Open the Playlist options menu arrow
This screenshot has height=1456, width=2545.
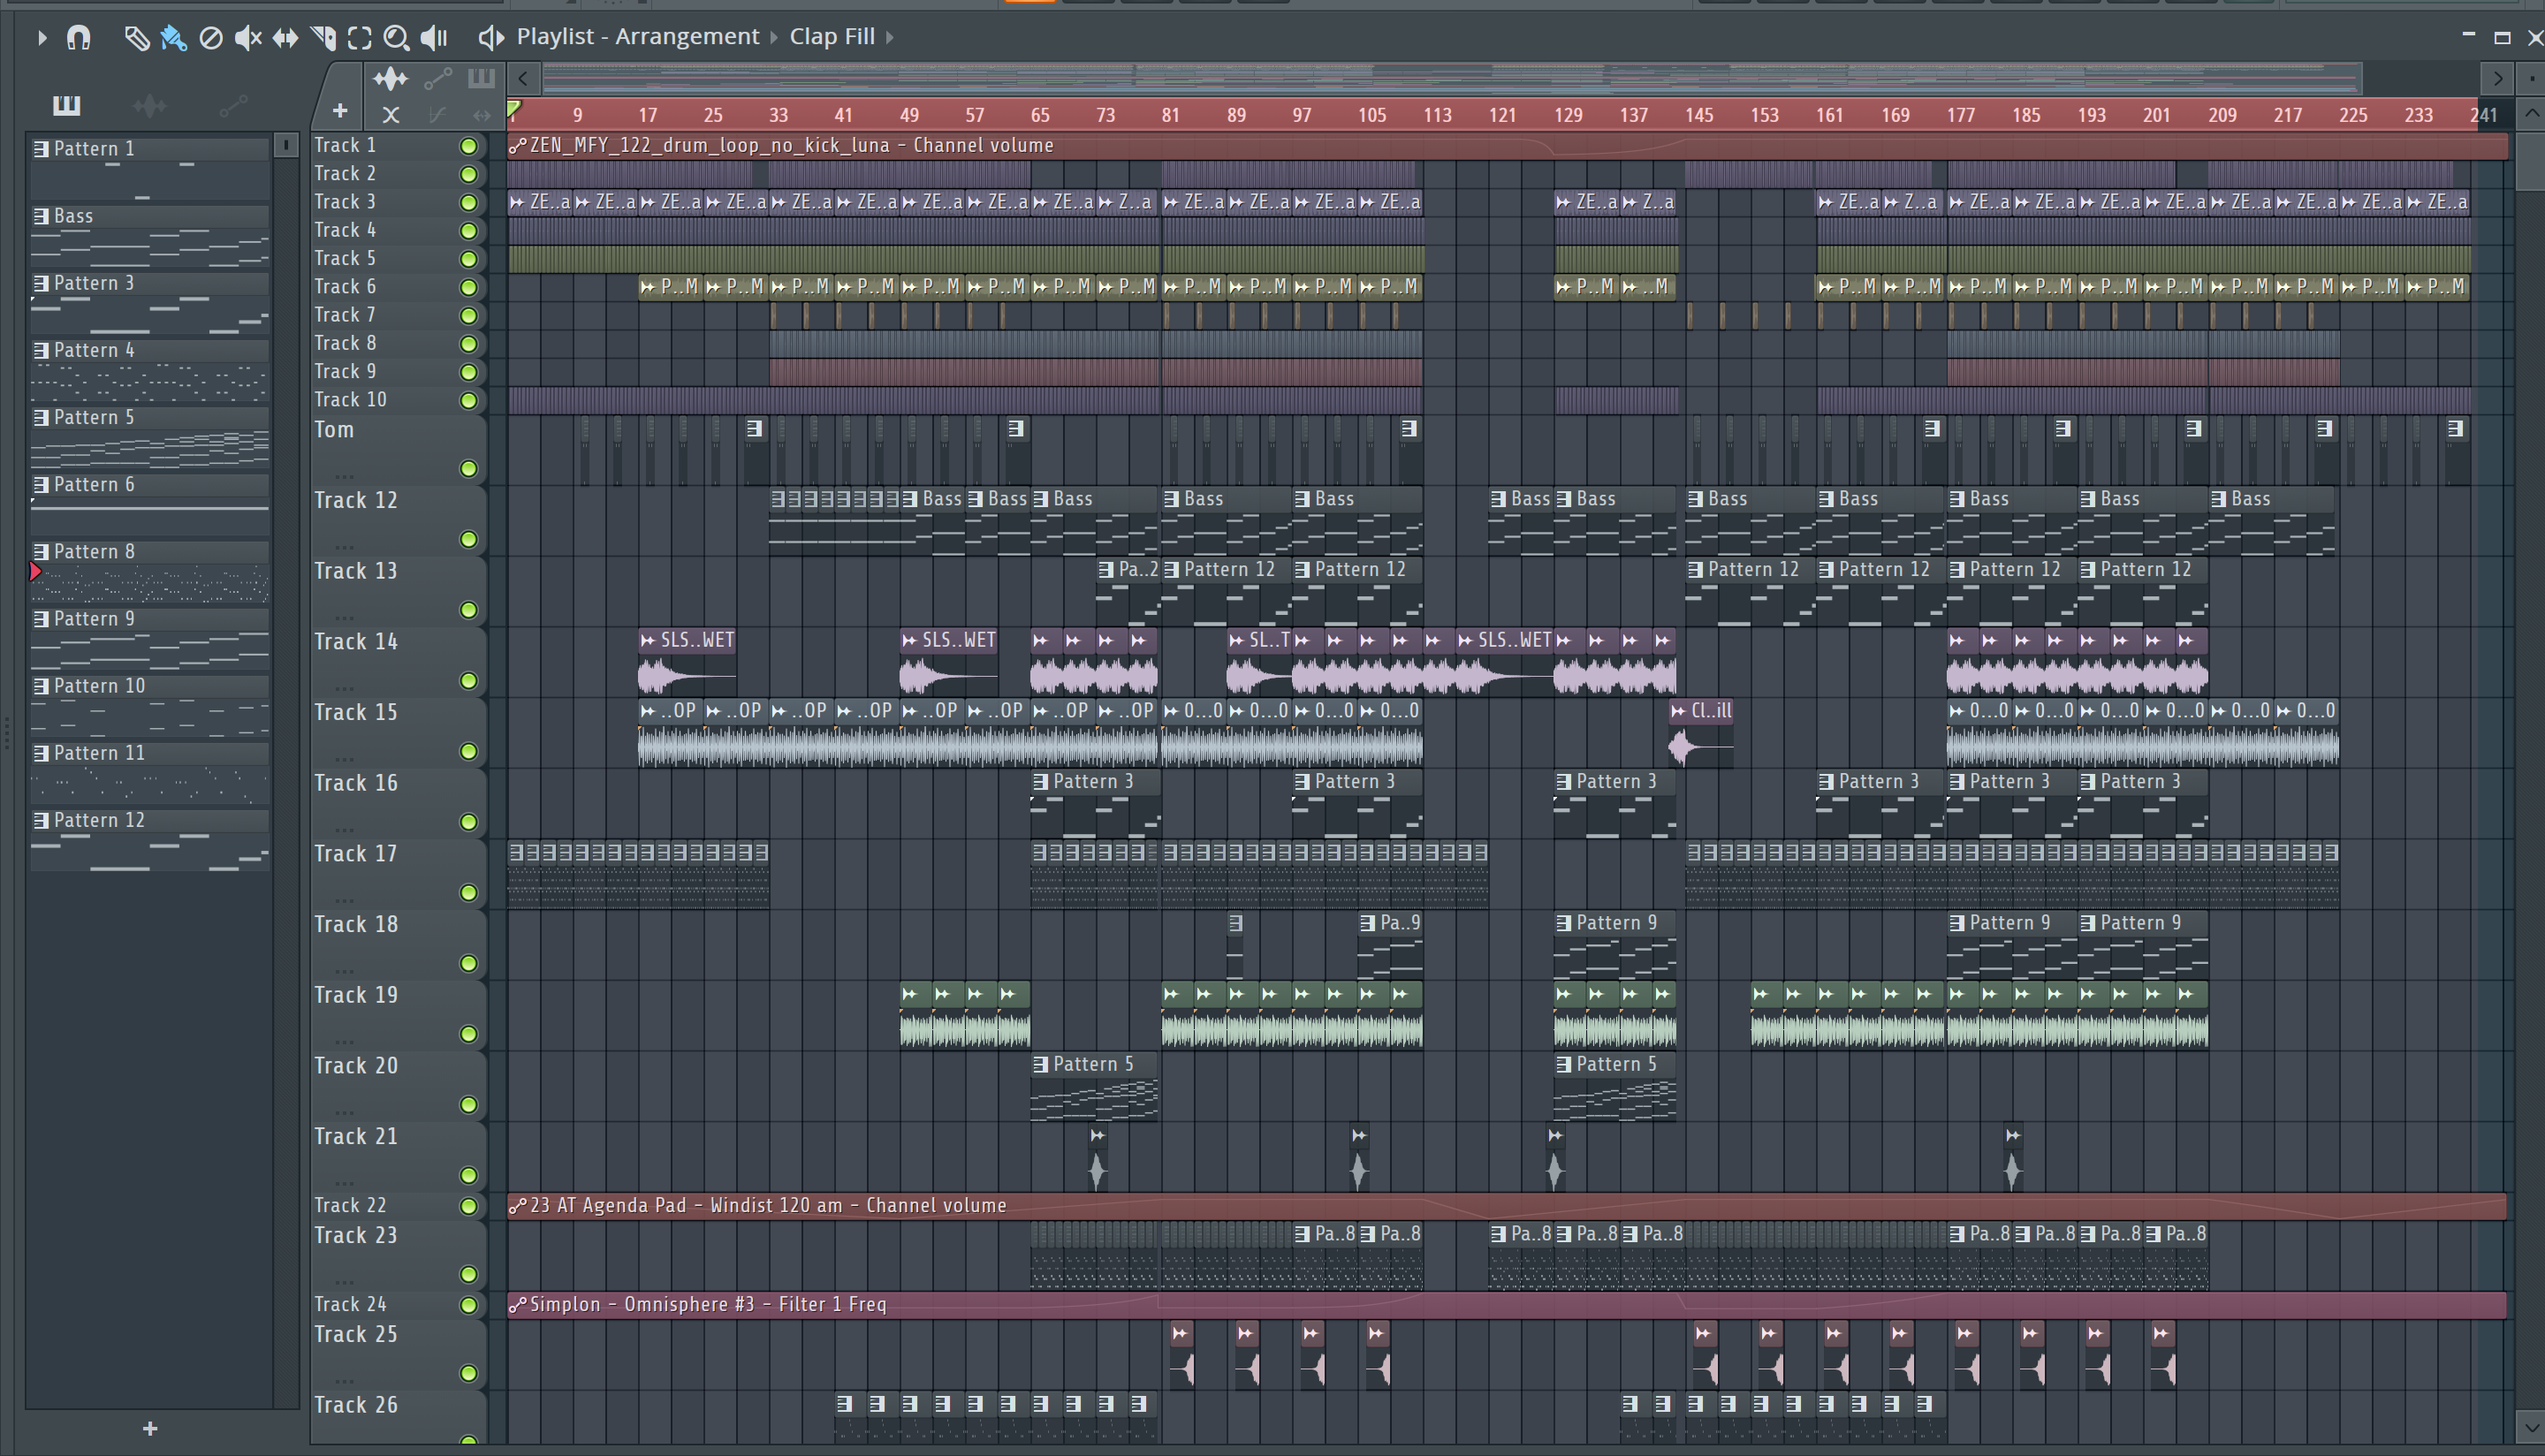[41, 38]
